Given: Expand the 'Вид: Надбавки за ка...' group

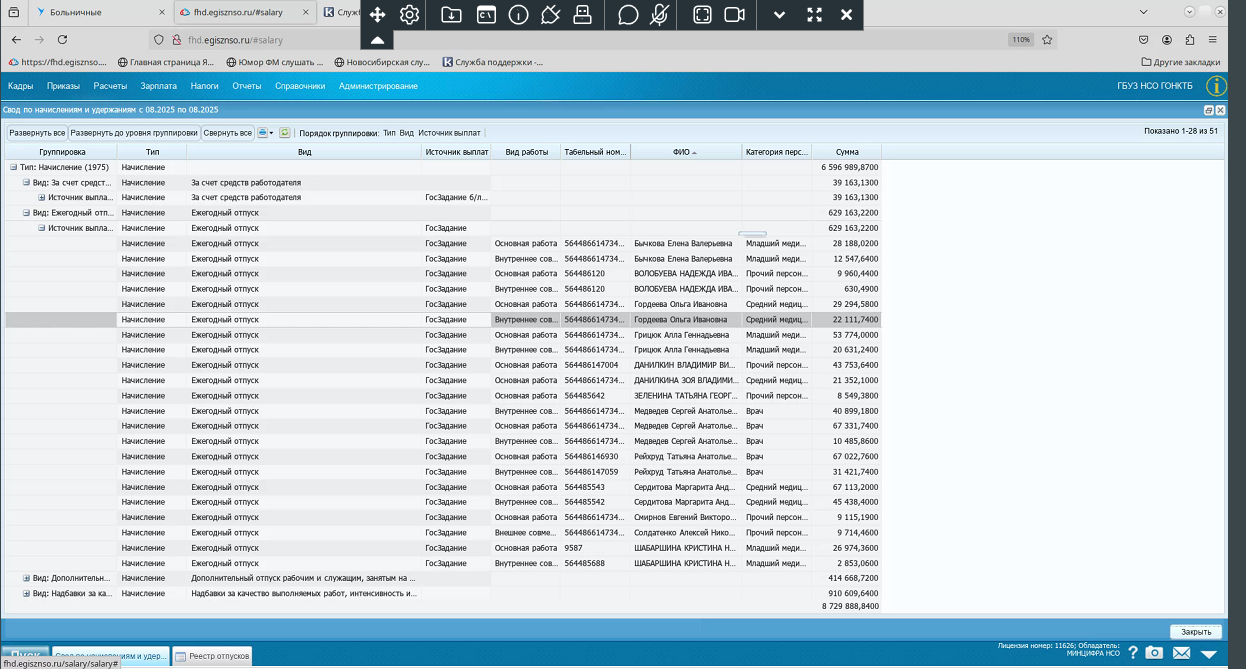Looking at the screenshot, I should pyautogui.click(x=27, y=593).
